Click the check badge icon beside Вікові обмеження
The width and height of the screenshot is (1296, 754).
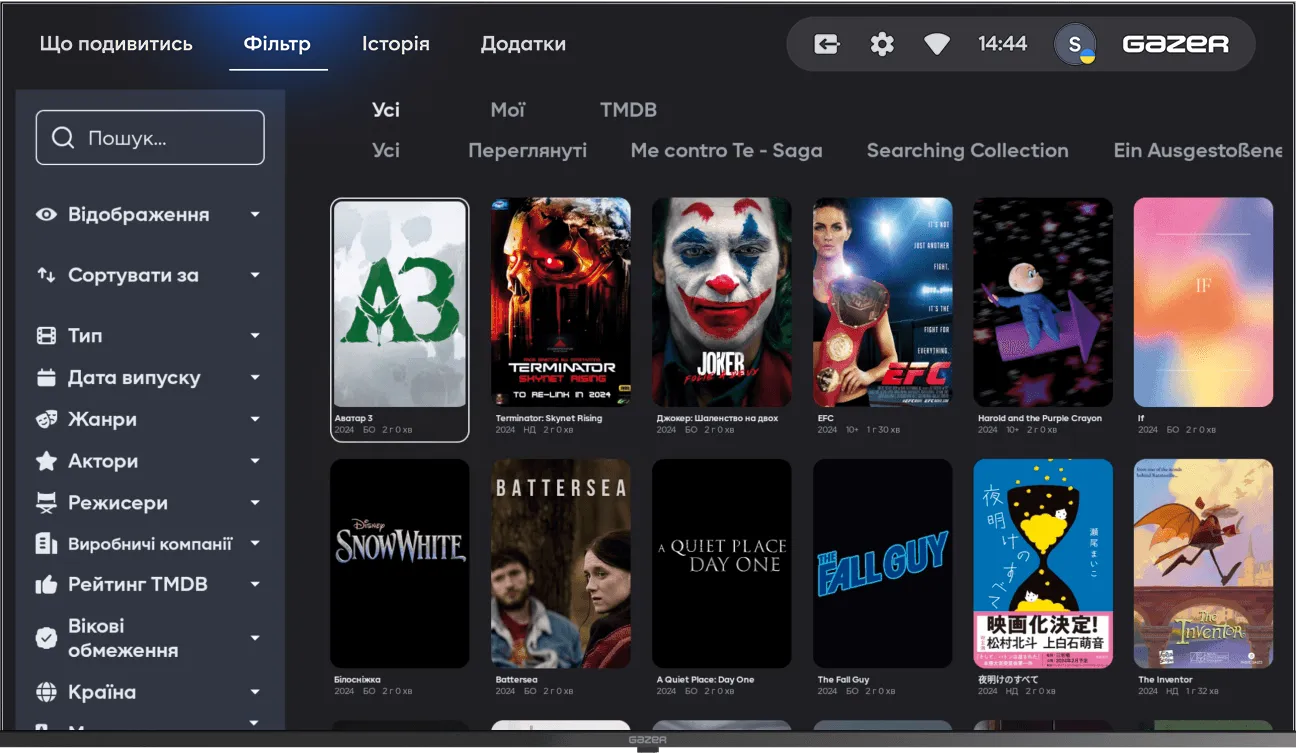pos(46,638)
